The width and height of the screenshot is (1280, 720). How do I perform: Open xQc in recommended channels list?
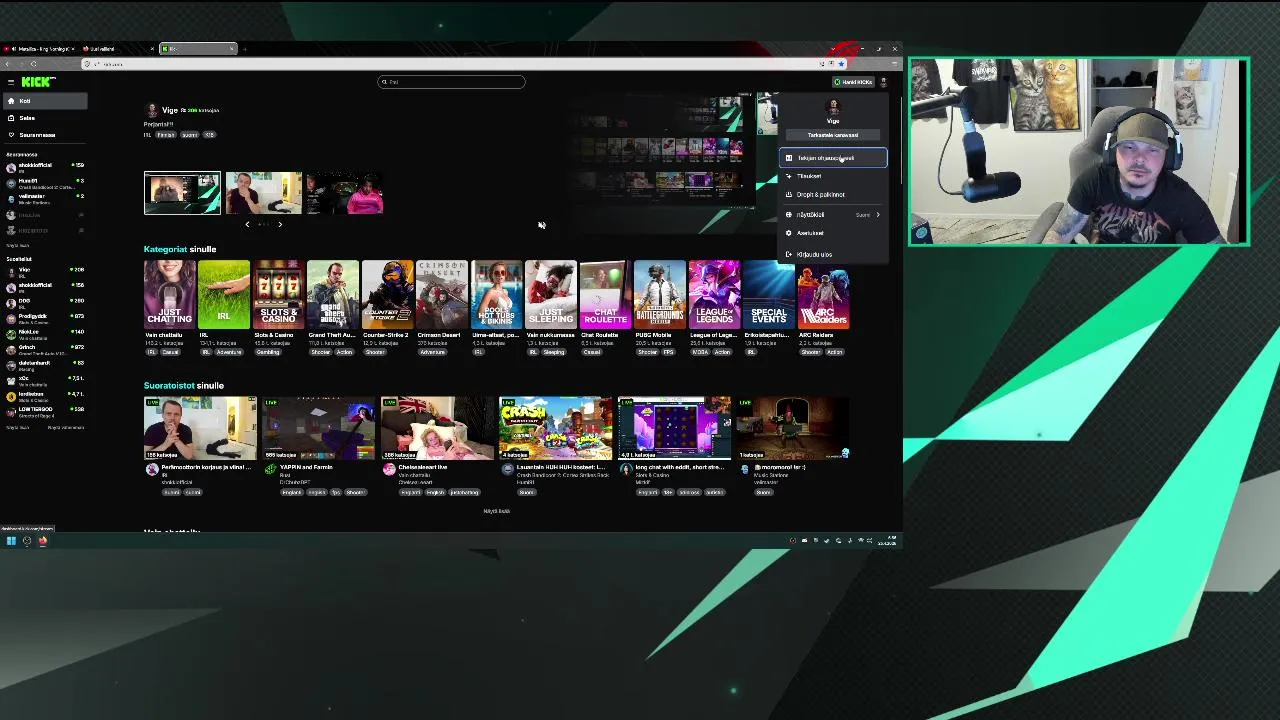(x=44, y=380)
